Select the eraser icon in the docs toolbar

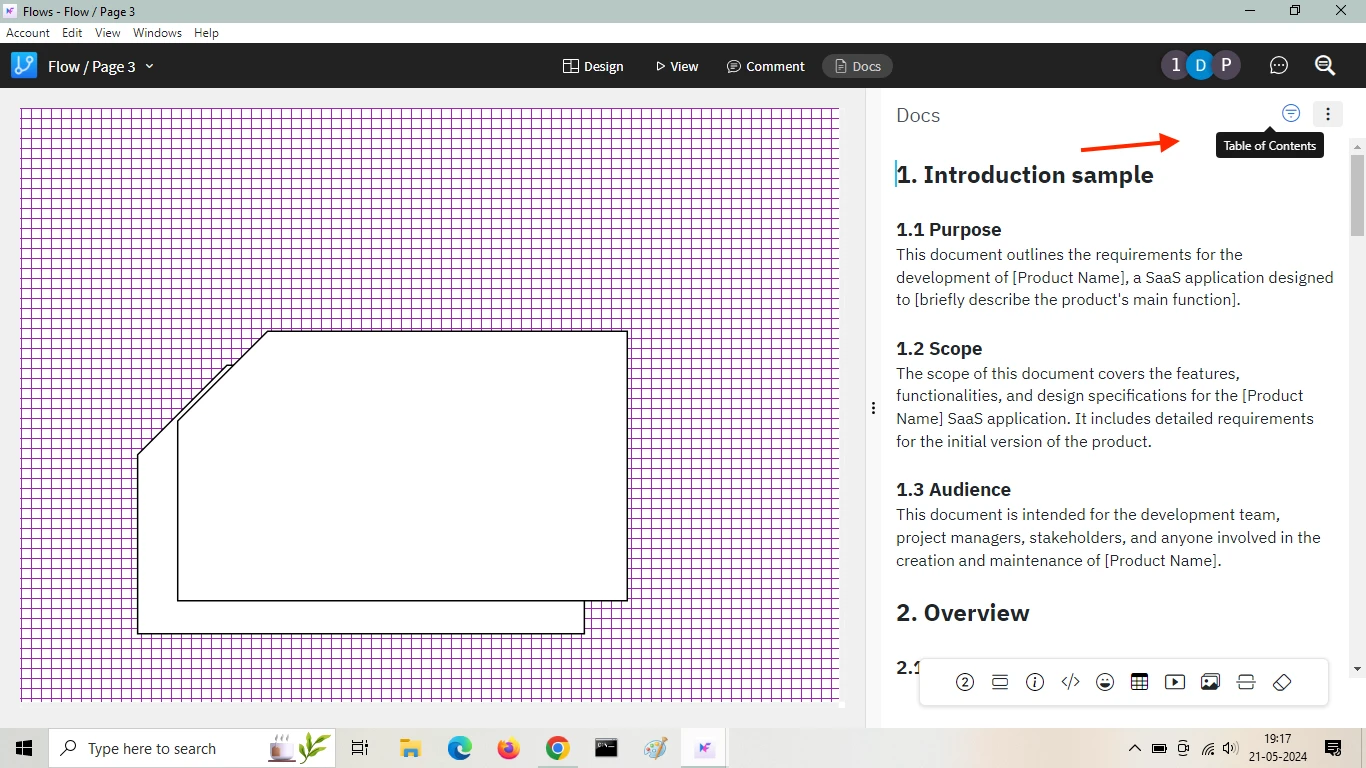(x=1281, y=681)
